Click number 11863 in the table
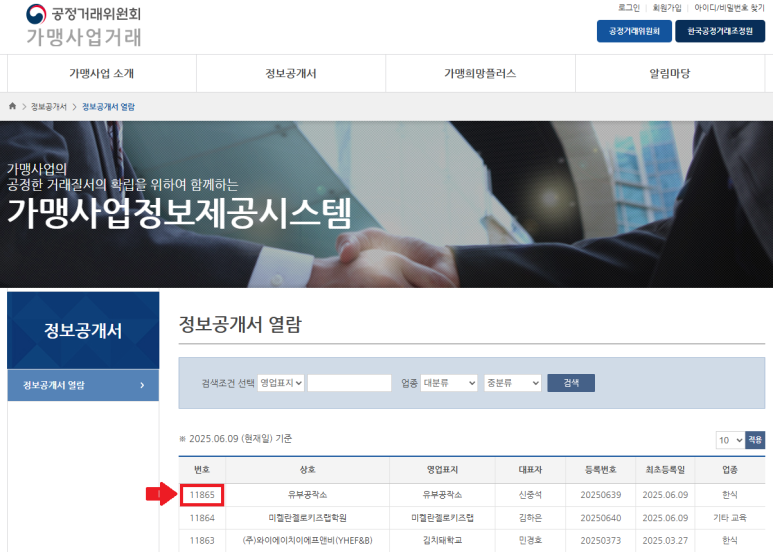This screenshot has width=773, height=552. [x=202, y=541]
